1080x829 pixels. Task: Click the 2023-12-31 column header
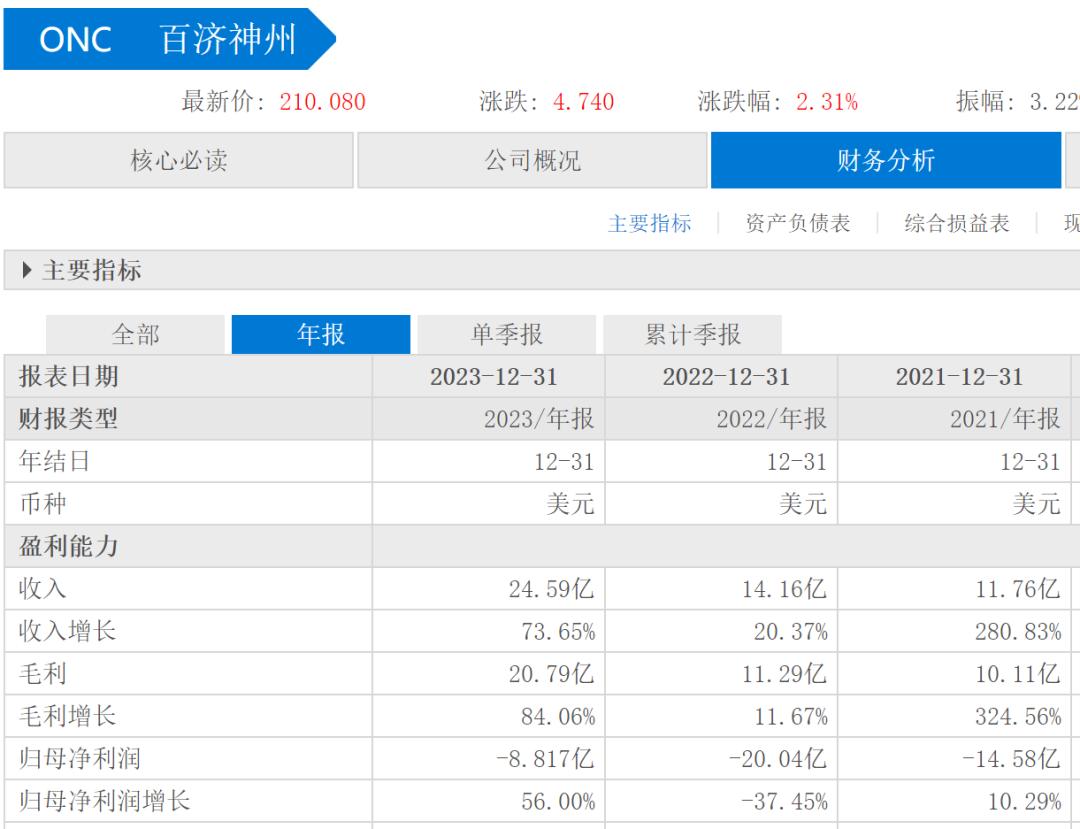493,377
